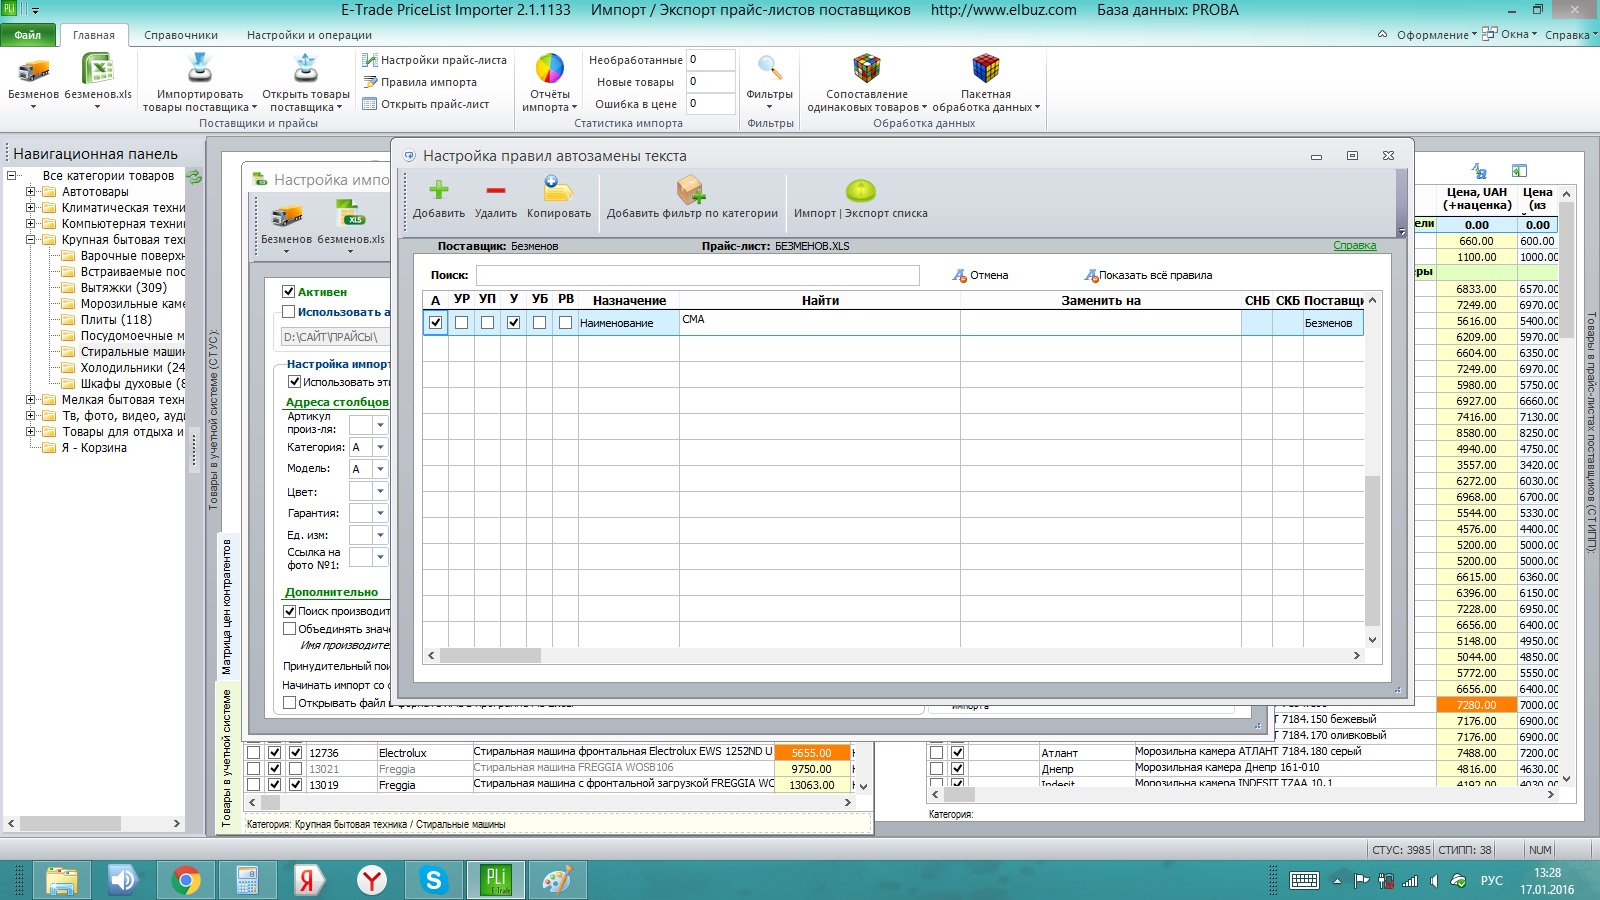Open the Справка link in rules dialog

(1355, 246)
